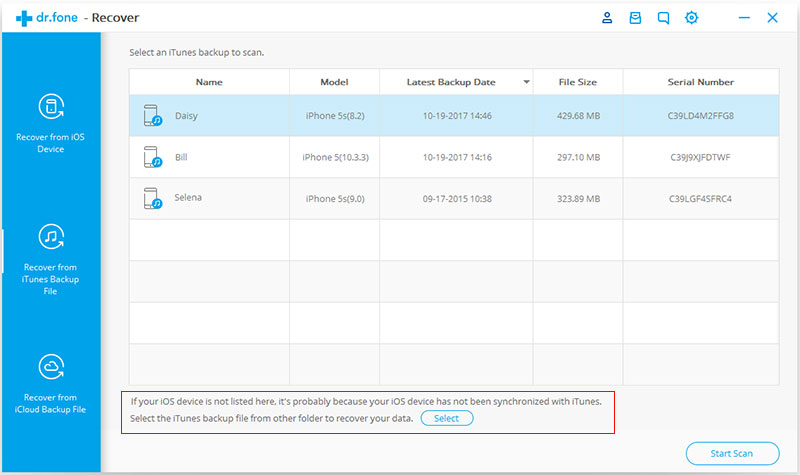Click serial number C39J9XJFDTWF
The height and width of the screenshot is (475, 800).
point(701,157)
